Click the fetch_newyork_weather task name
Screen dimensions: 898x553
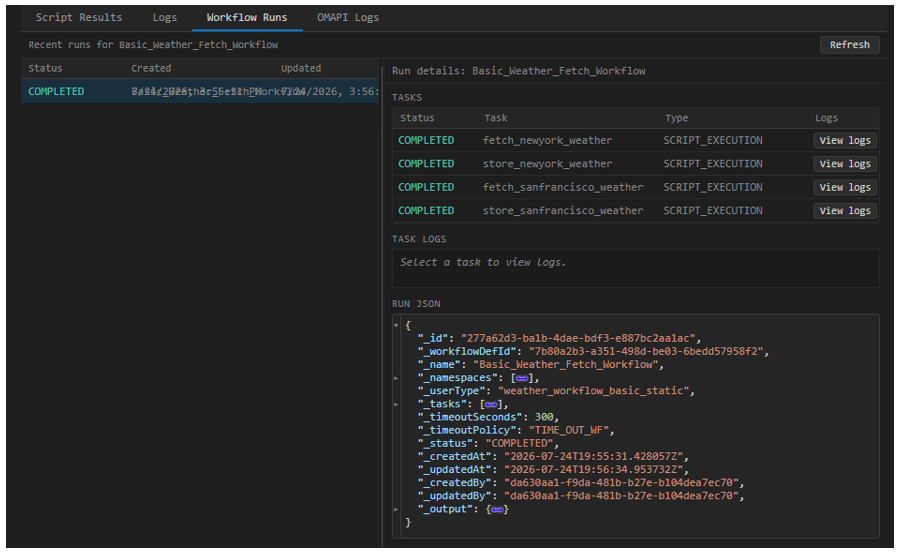[548, 140]
